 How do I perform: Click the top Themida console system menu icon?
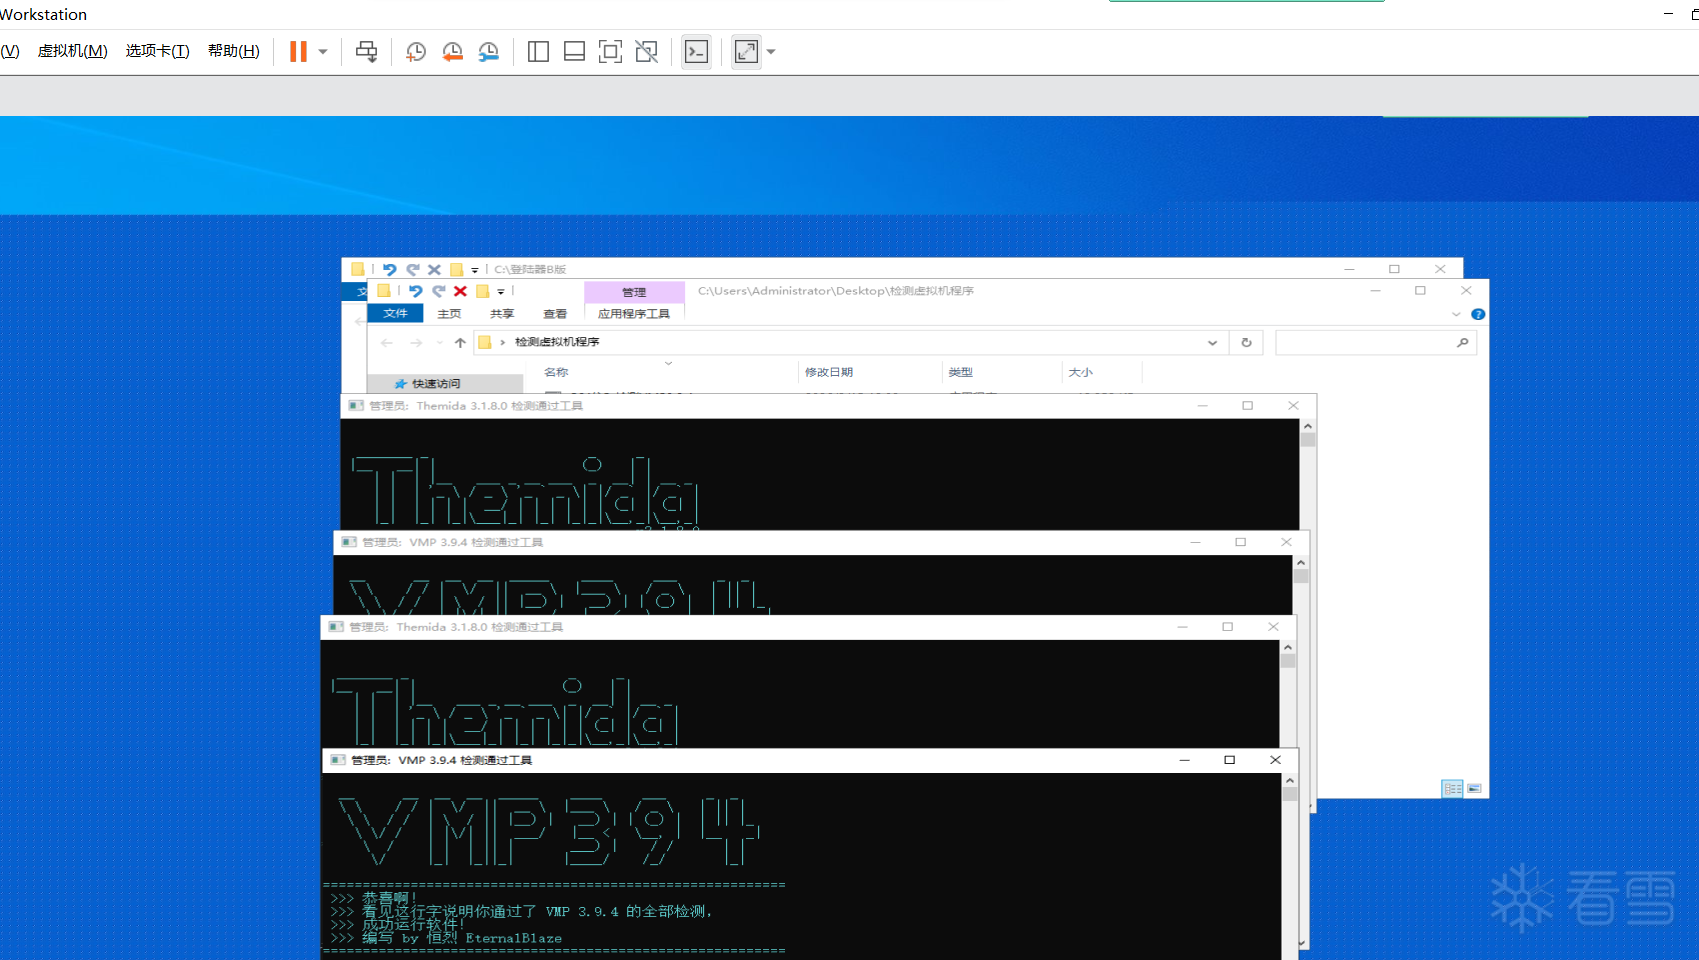pyautogui.click(x=356, y=406)
